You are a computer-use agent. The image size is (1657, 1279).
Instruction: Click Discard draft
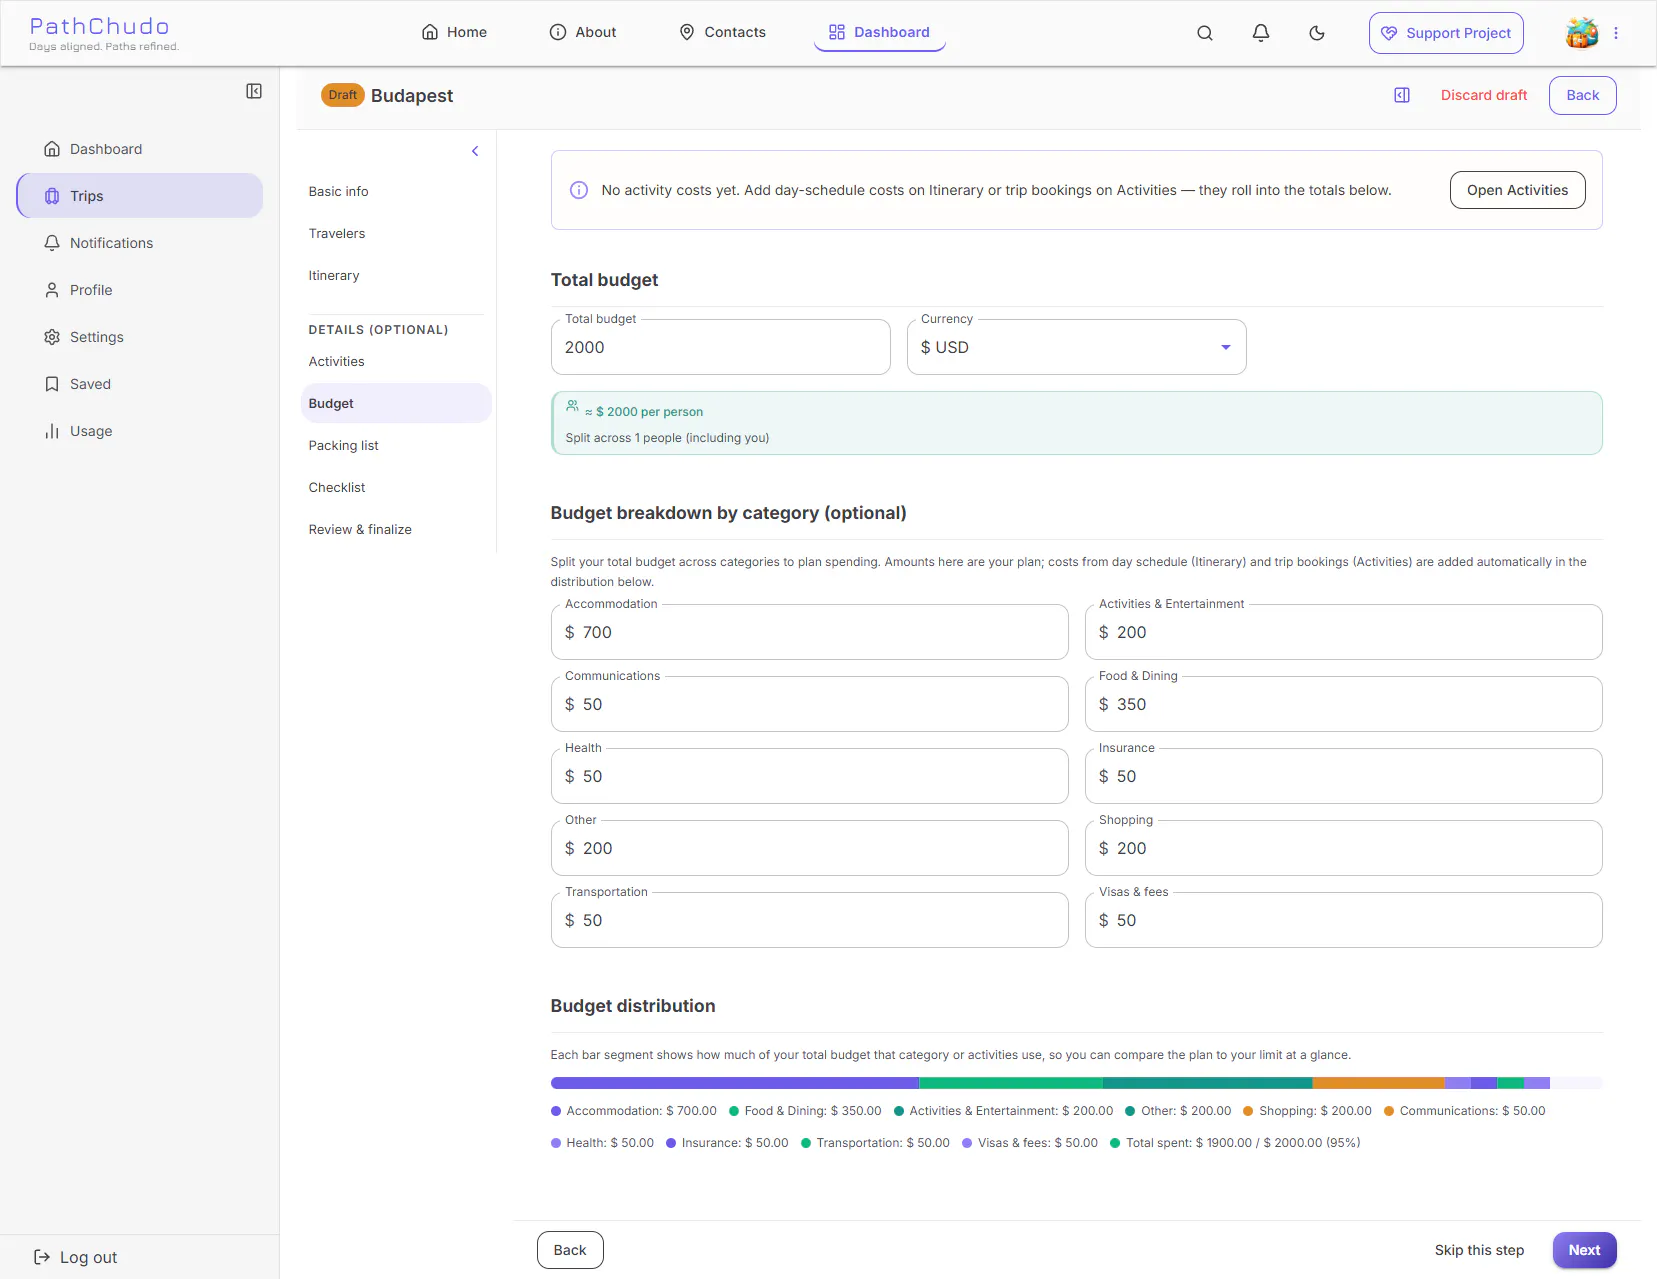click(x=1484, y=95)
